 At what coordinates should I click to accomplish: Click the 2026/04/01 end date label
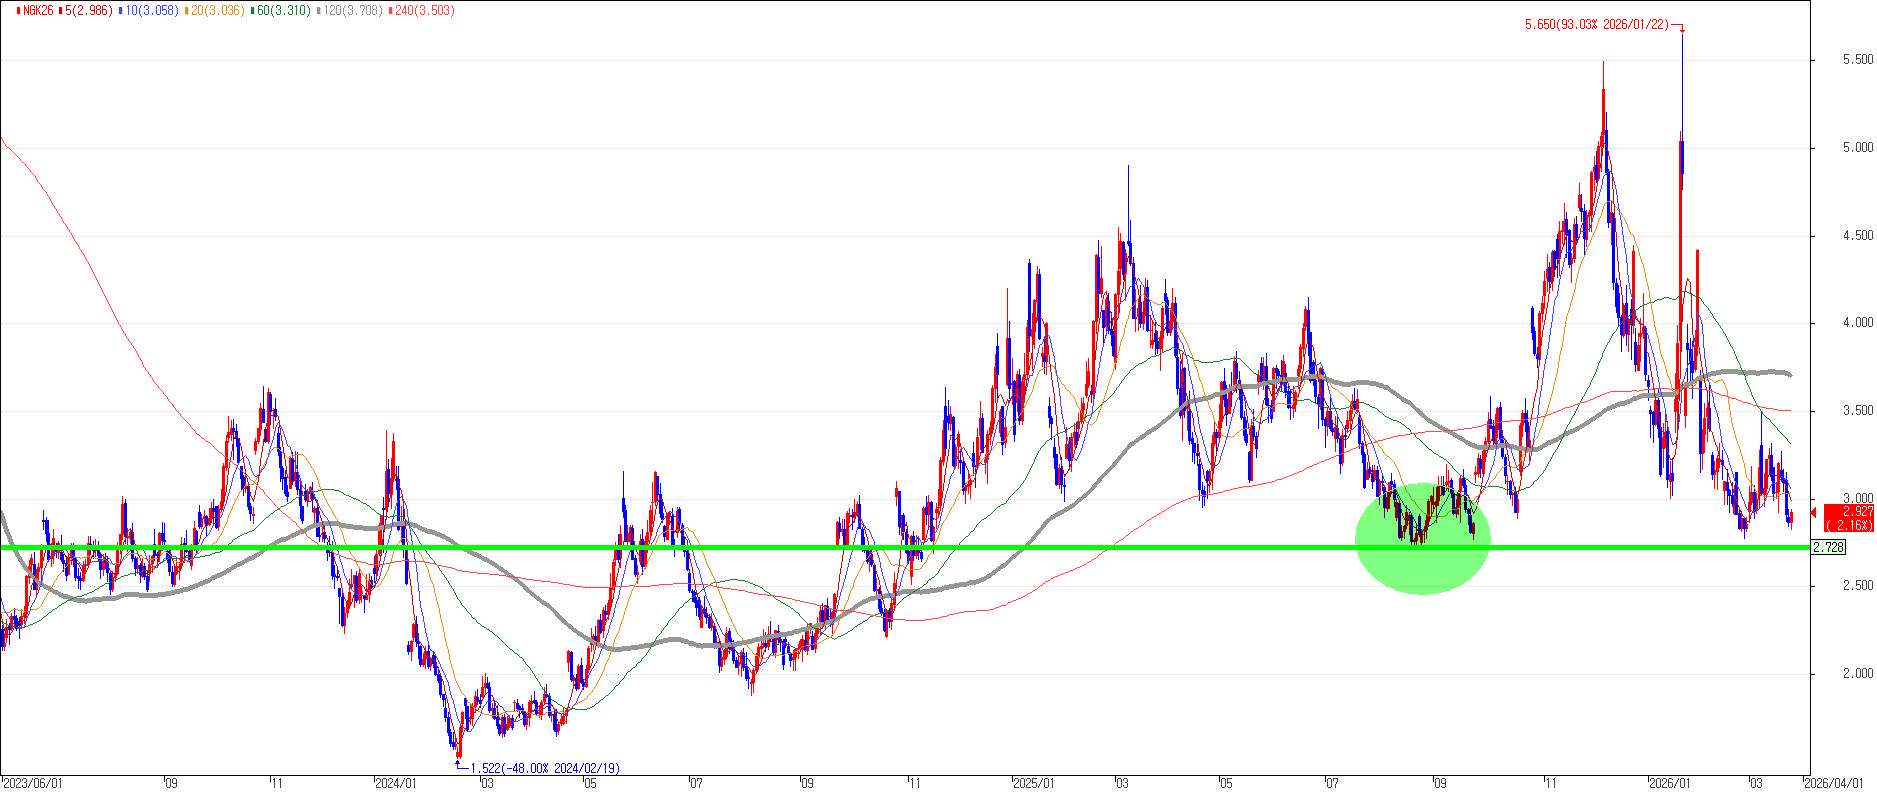(1833, 783)
